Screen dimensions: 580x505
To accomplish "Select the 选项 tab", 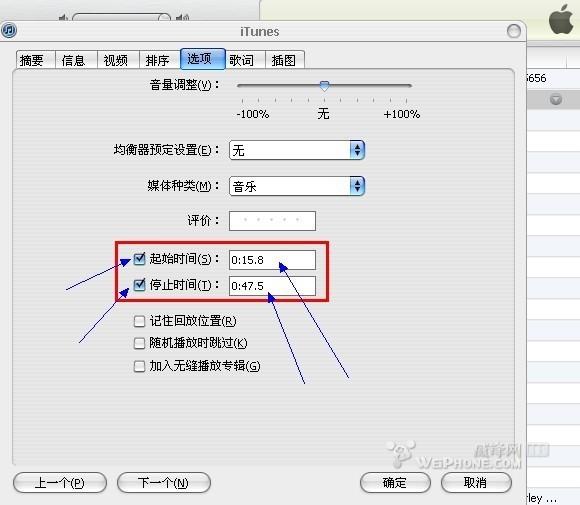I will [203, 58].
